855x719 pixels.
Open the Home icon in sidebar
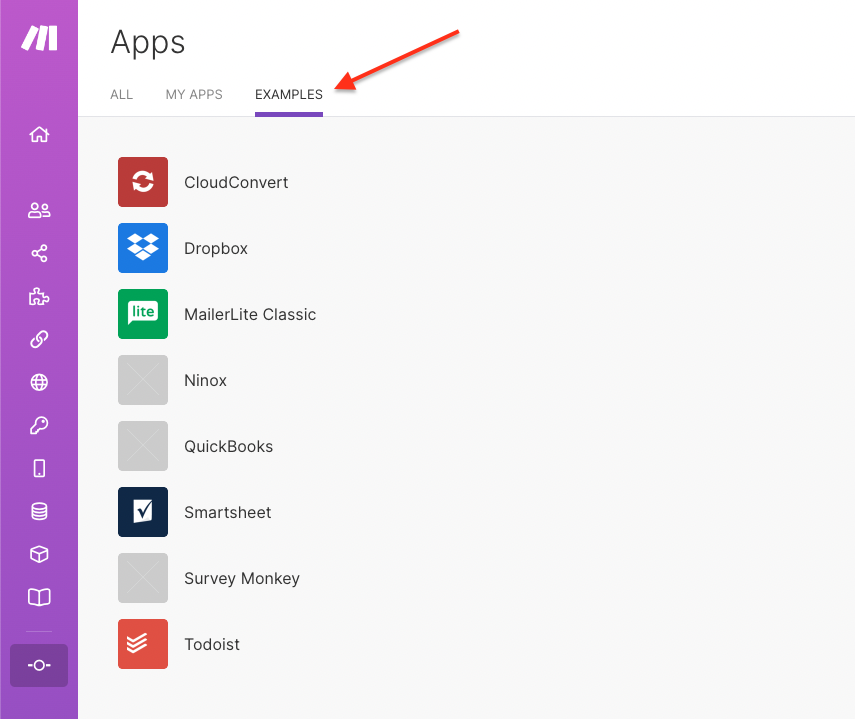[x=39, y=134]
